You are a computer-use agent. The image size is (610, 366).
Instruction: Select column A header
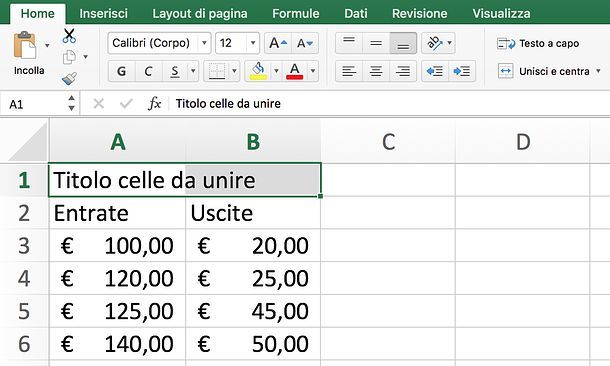pos(117,142)
